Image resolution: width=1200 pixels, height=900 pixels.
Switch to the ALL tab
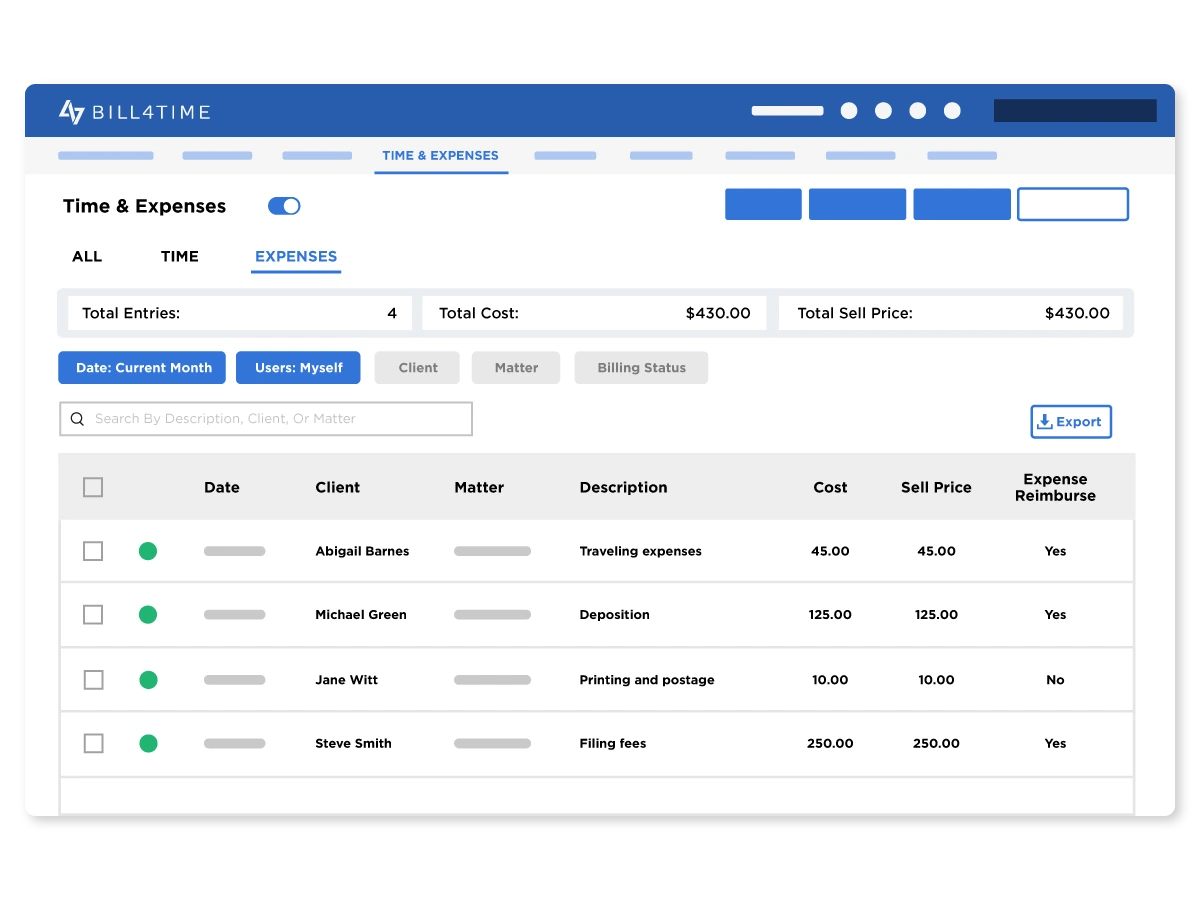coord(87,257)
